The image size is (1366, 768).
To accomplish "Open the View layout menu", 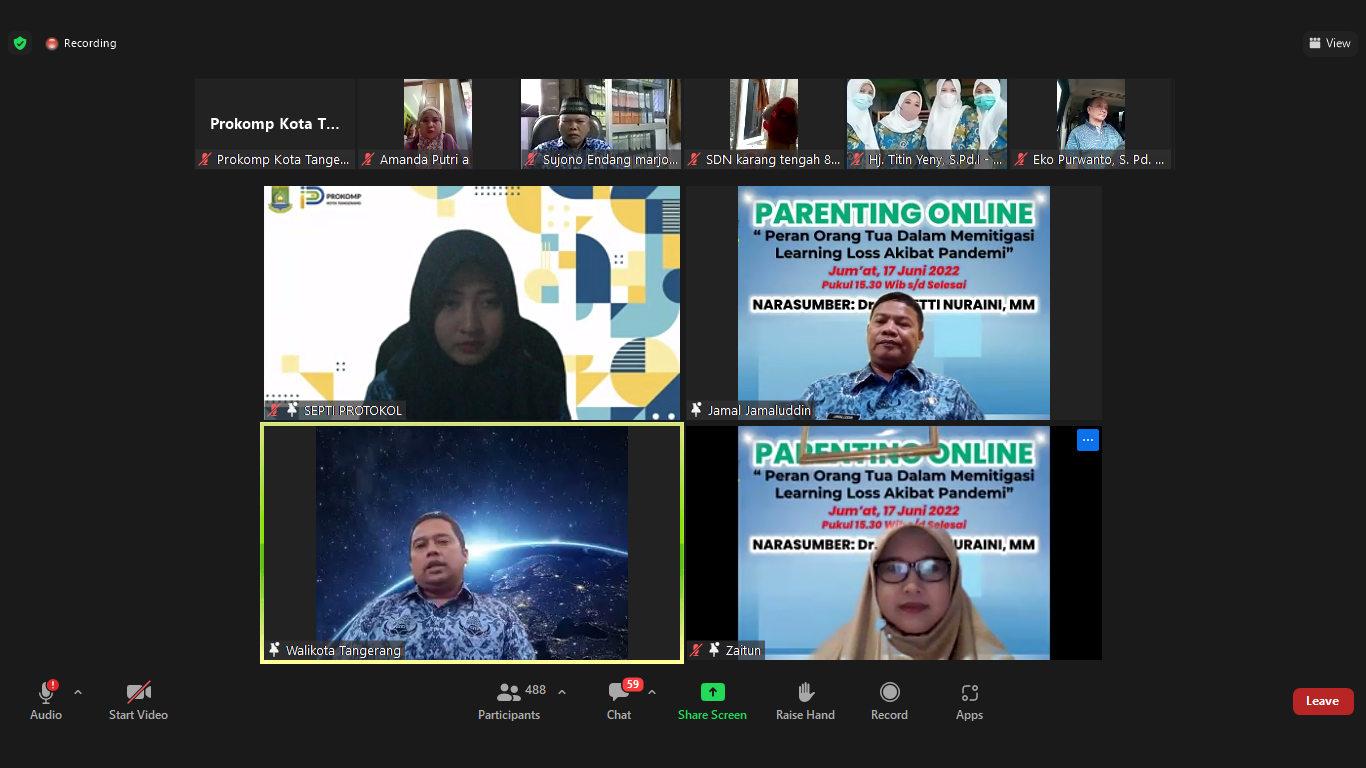I will (1330, 43).
